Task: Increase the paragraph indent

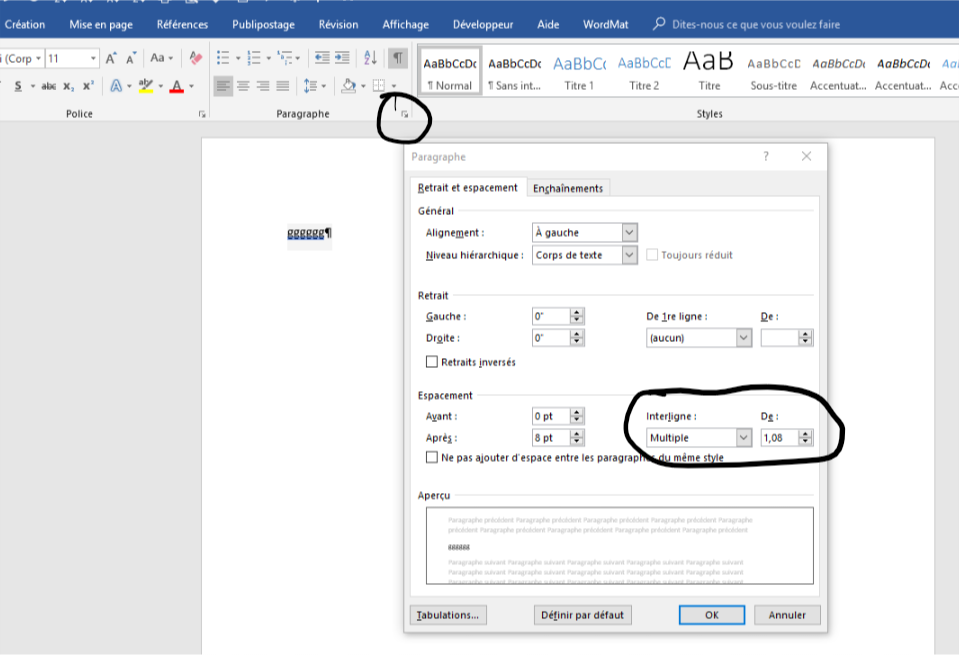Action: tap(342, 58)
